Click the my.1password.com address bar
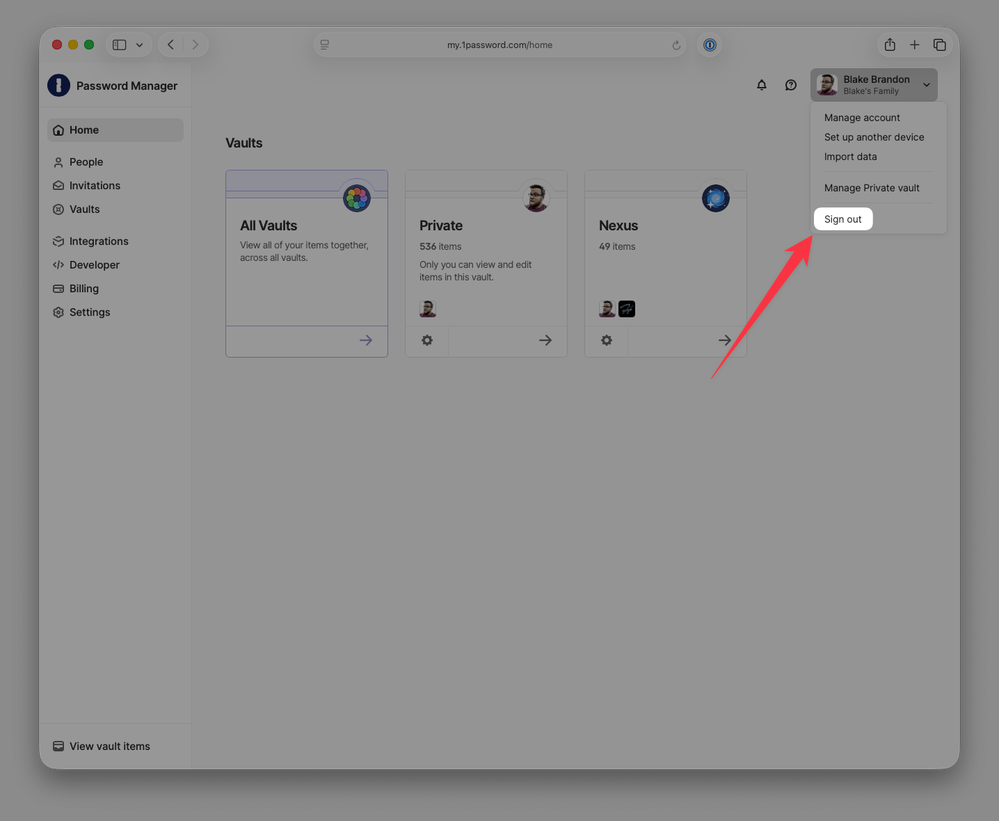 point(499,45)
